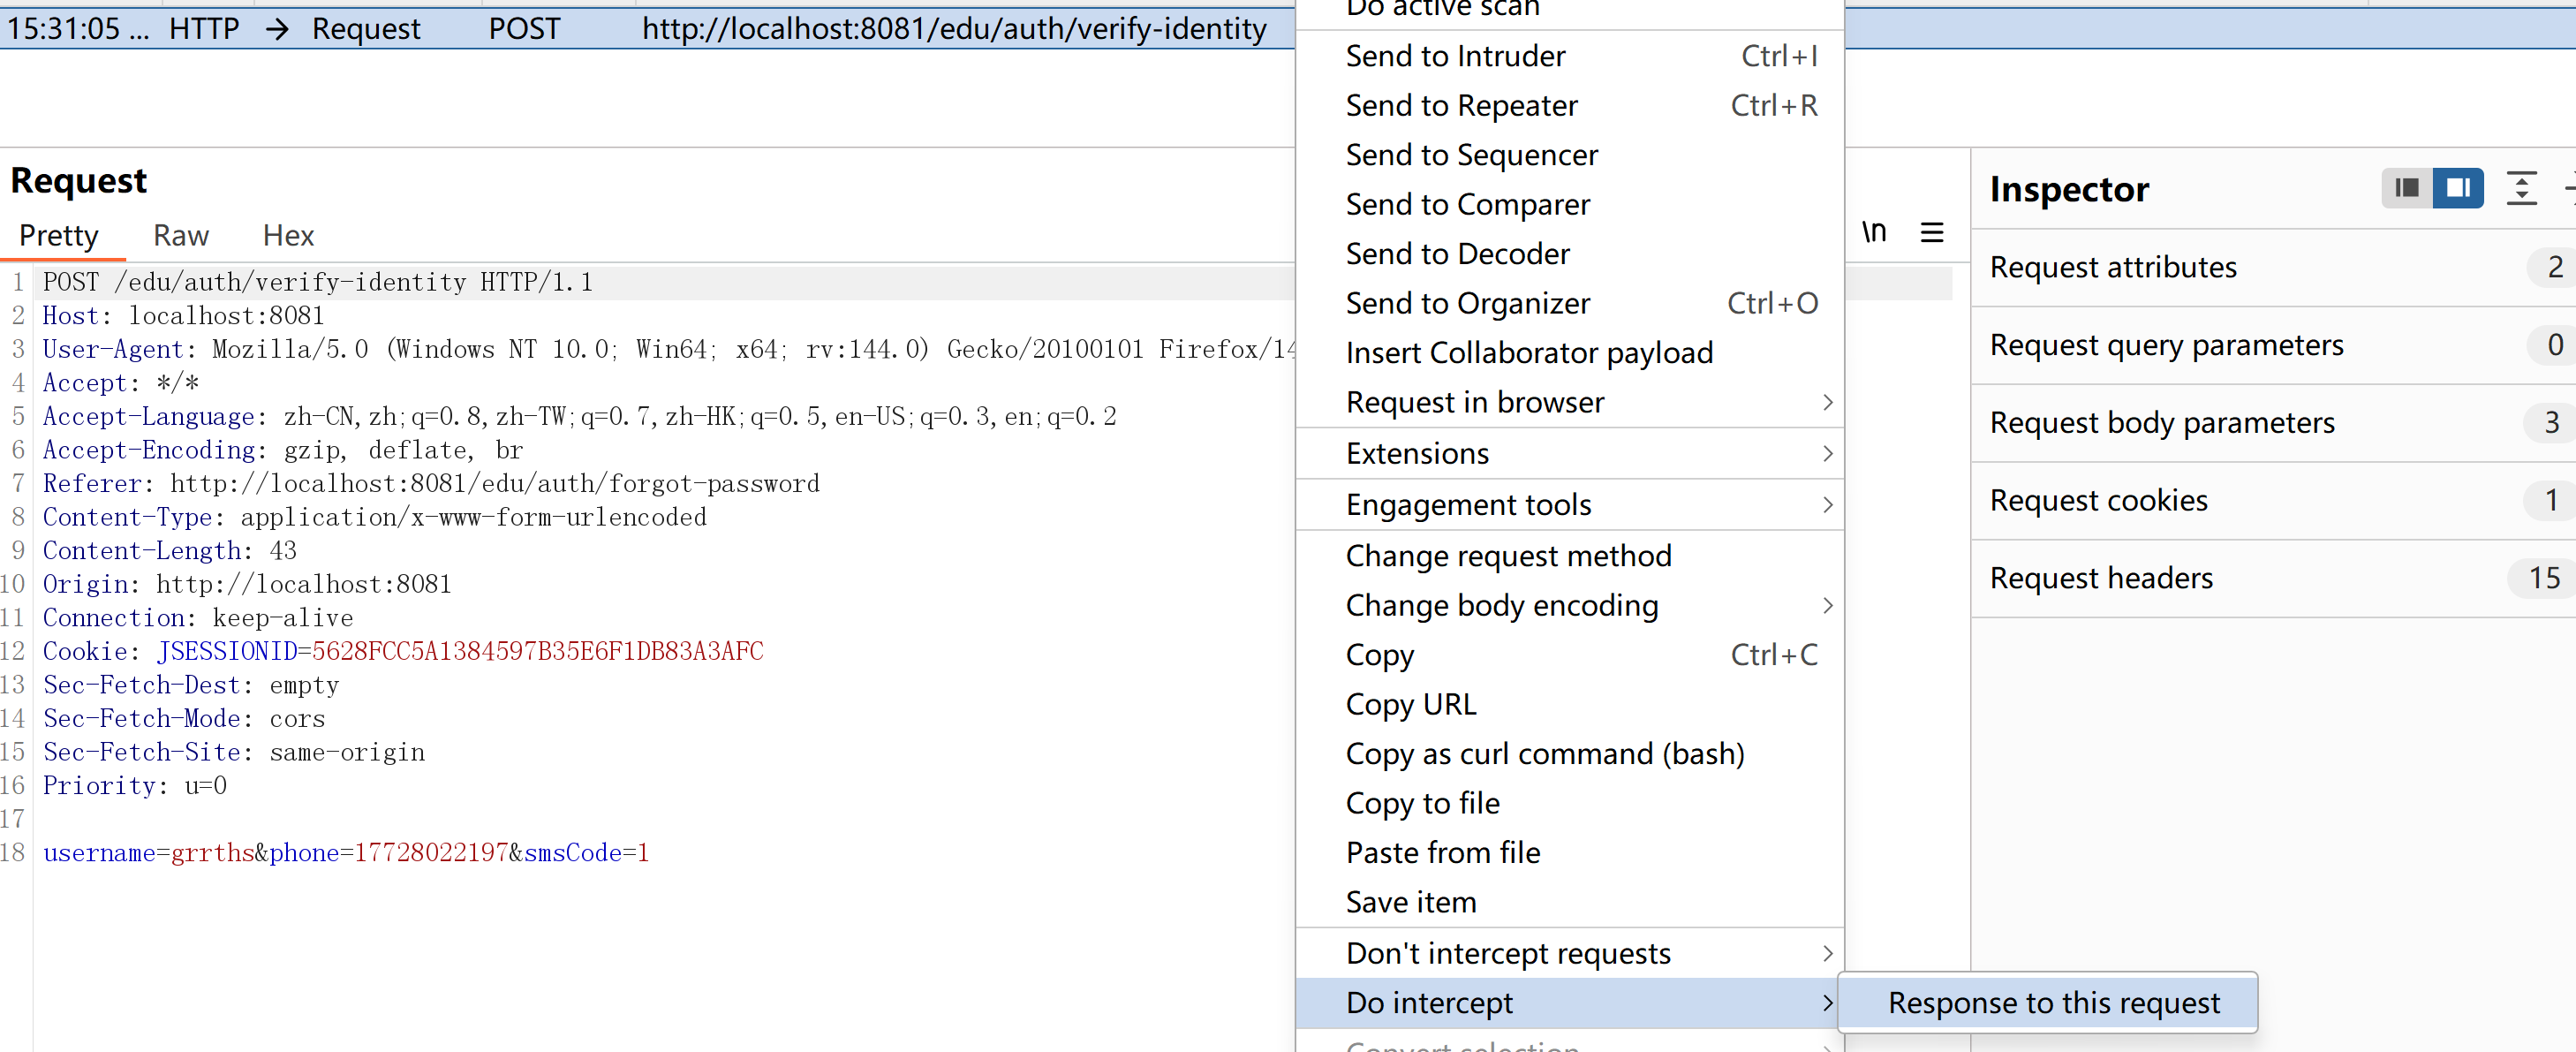This screenshot has width=2576, height=1052.
Task: Click the request body parameter line
Action: [346, 853]
